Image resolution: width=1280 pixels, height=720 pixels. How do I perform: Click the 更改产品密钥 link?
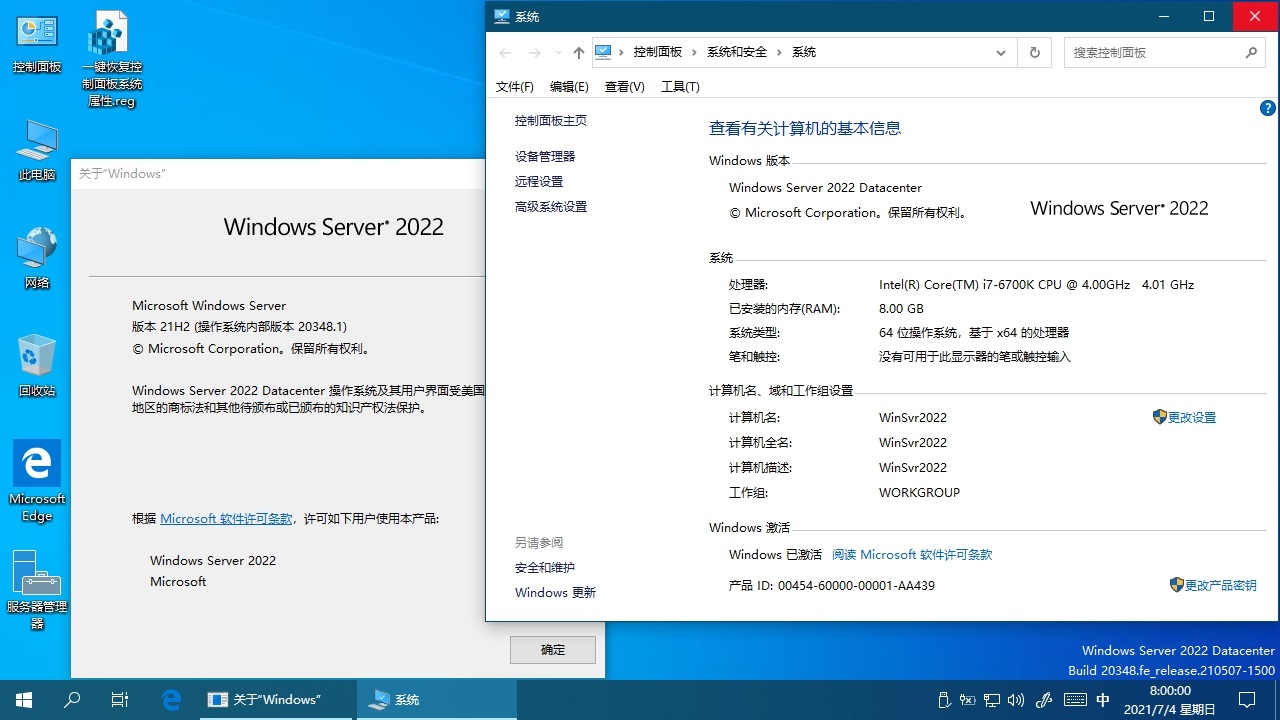pyautogui.click(x=1220, y=585)
